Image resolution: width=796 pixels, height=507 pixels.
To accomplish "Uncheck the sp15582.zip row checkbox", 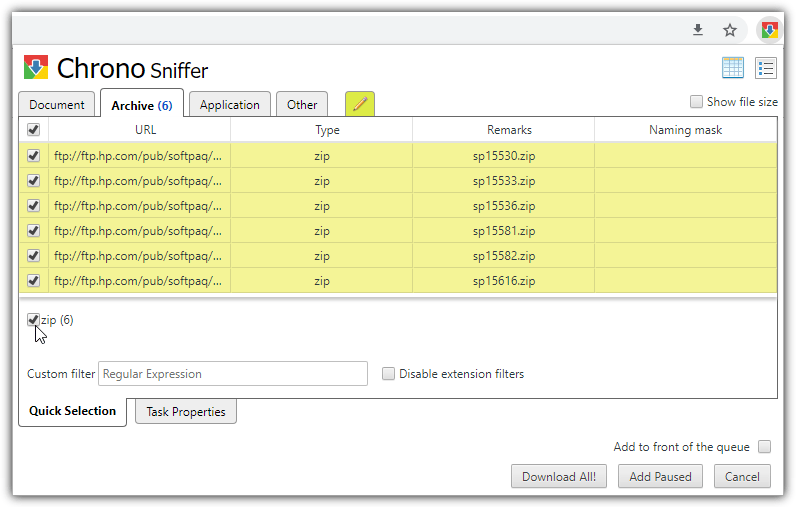I will [34, 255].
